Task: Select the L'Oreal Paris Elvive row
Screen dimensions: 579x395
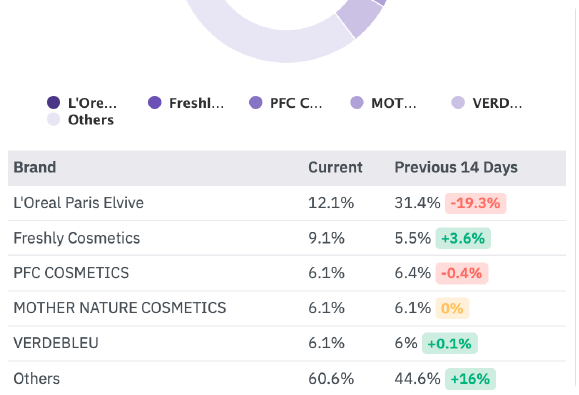Action: pos(287,203)
